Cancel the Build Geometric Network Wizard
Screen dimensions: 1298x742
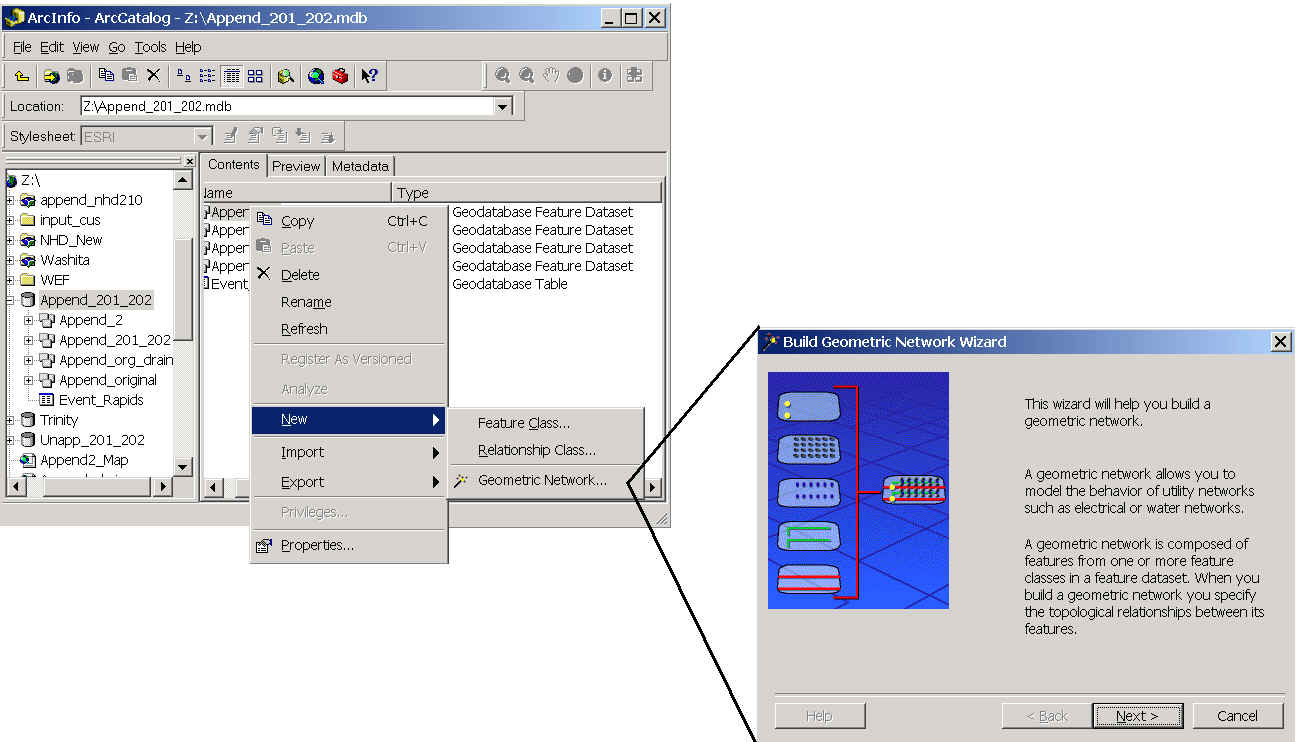click(x=1237, y=716)
